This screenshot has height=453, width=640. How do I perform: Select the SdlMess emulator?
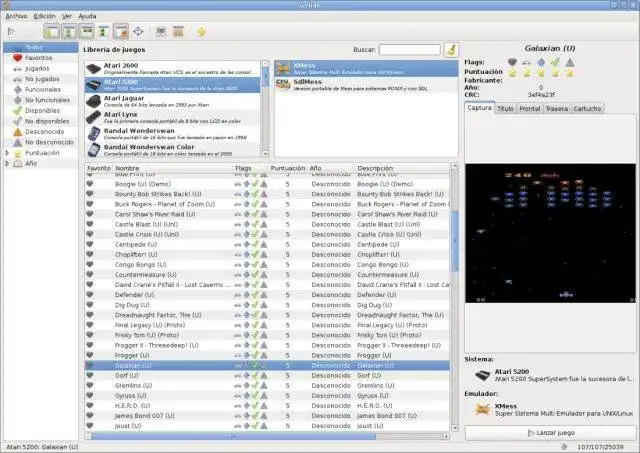coord(366,85)
